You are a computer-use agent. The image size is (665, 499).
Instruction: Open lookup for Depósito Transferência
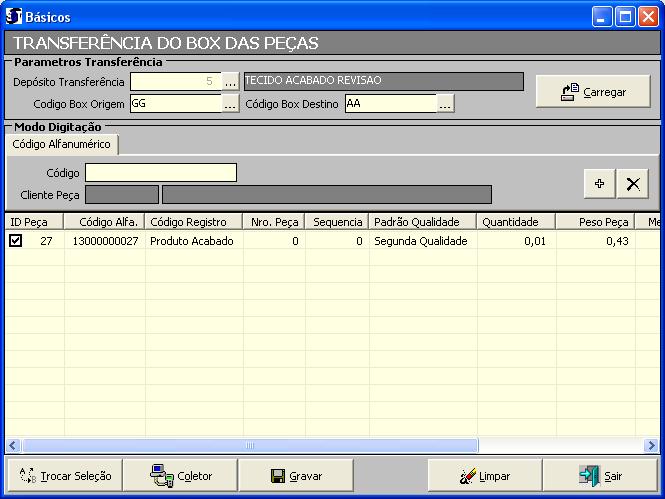pyautogui.click(x=230, y=81)
